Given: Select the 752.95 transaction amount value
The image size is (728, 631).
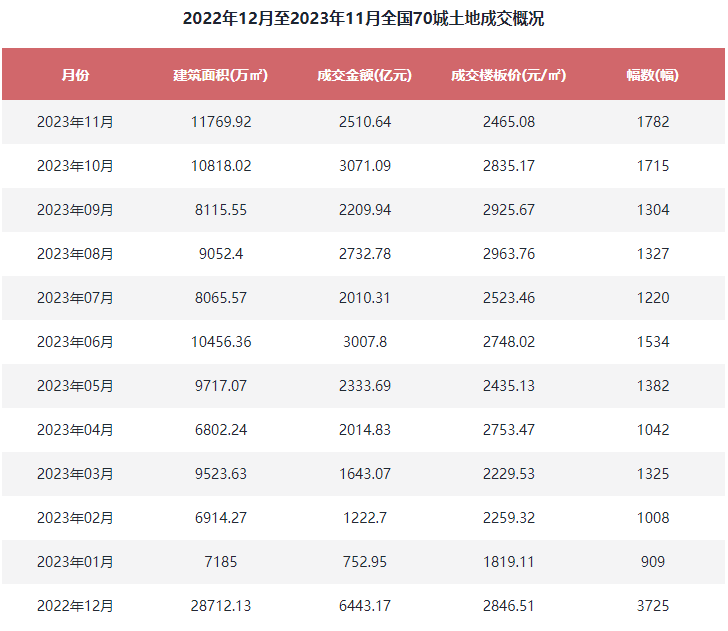Looking at the screenshot, I should coord(364,562).
